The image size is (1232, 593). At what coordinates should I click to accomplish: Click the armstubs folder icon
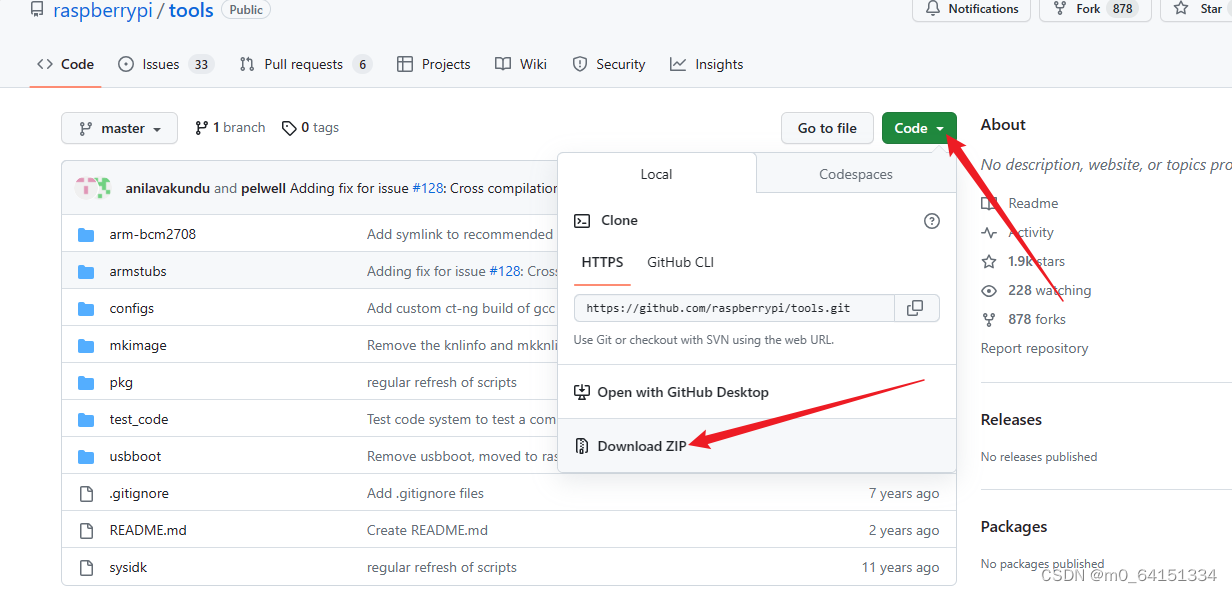coord(86,272)
